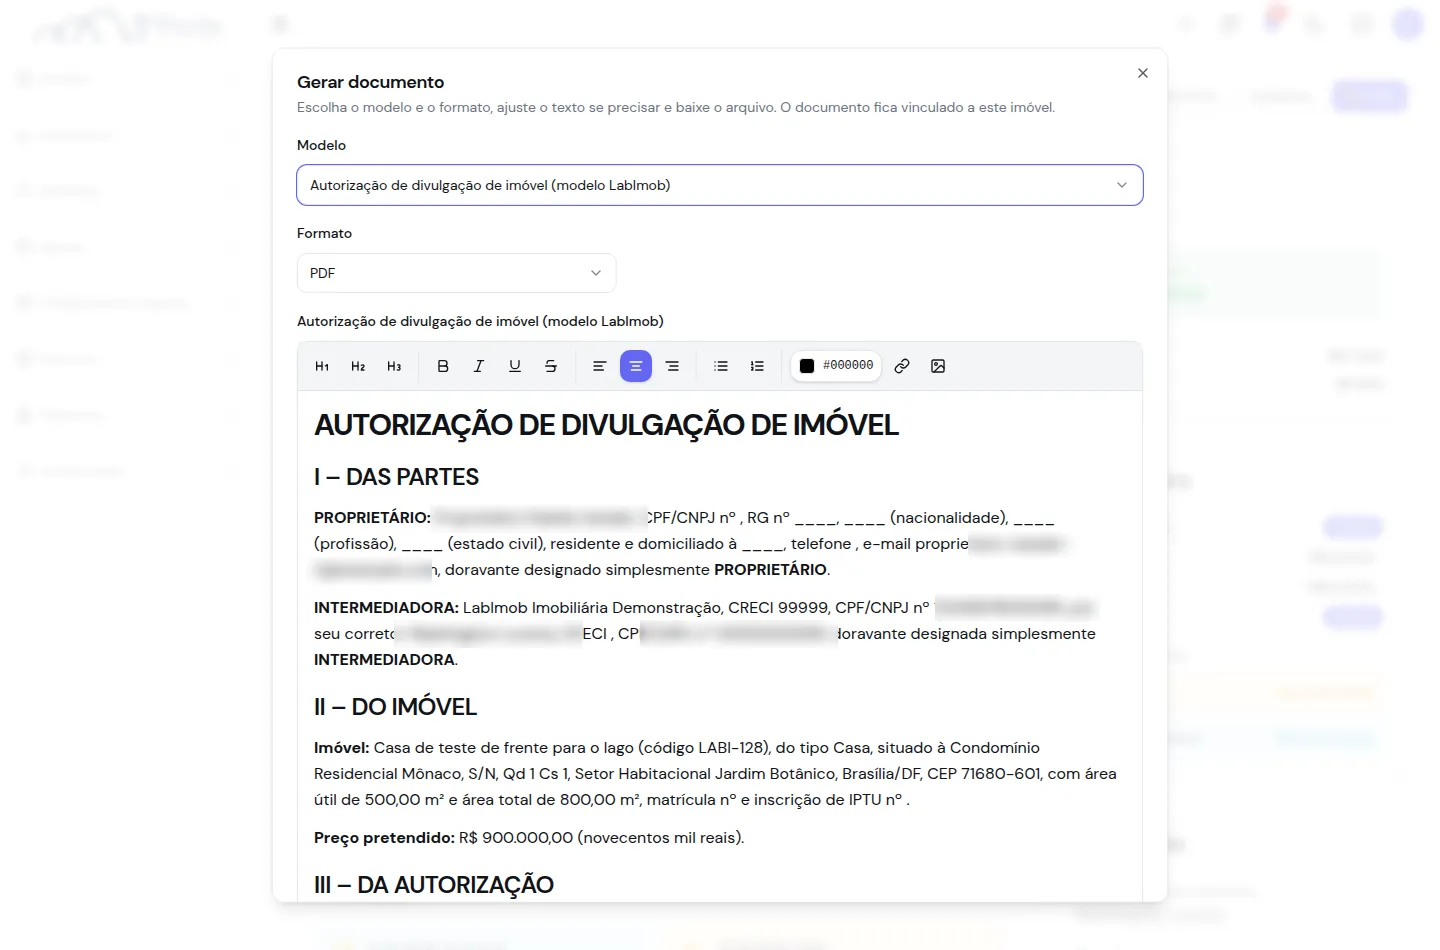Click the 'III – DA AUTORIZAÇÃO' heading

(434, 885)
